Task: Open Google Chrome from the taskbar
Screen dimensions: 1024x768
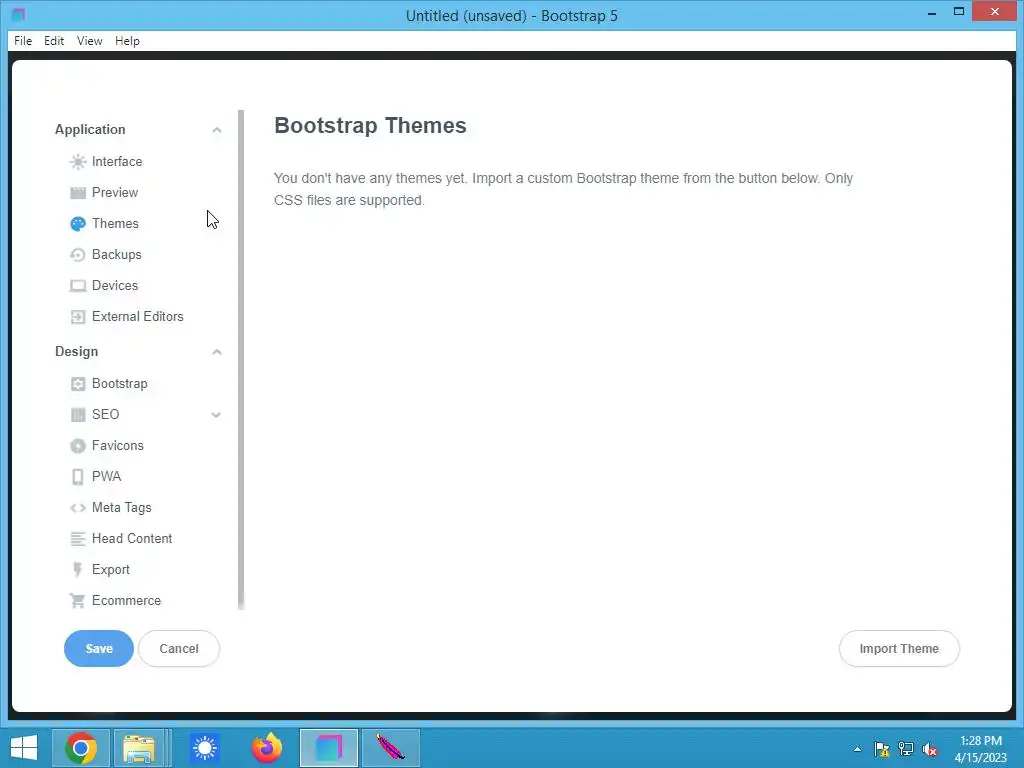Action: tap(81, 748)
